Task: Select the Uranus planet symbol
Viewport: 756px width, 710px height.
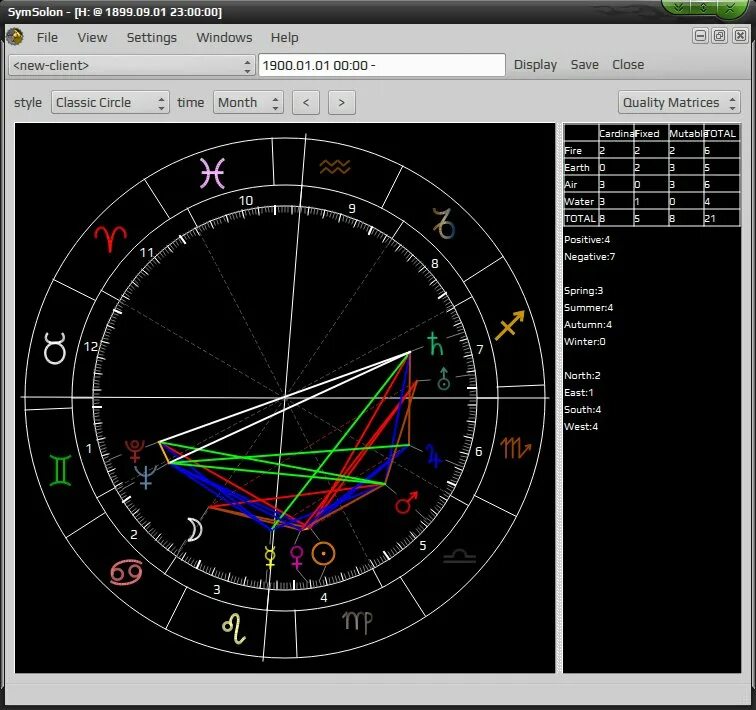Action: point(444,378)
